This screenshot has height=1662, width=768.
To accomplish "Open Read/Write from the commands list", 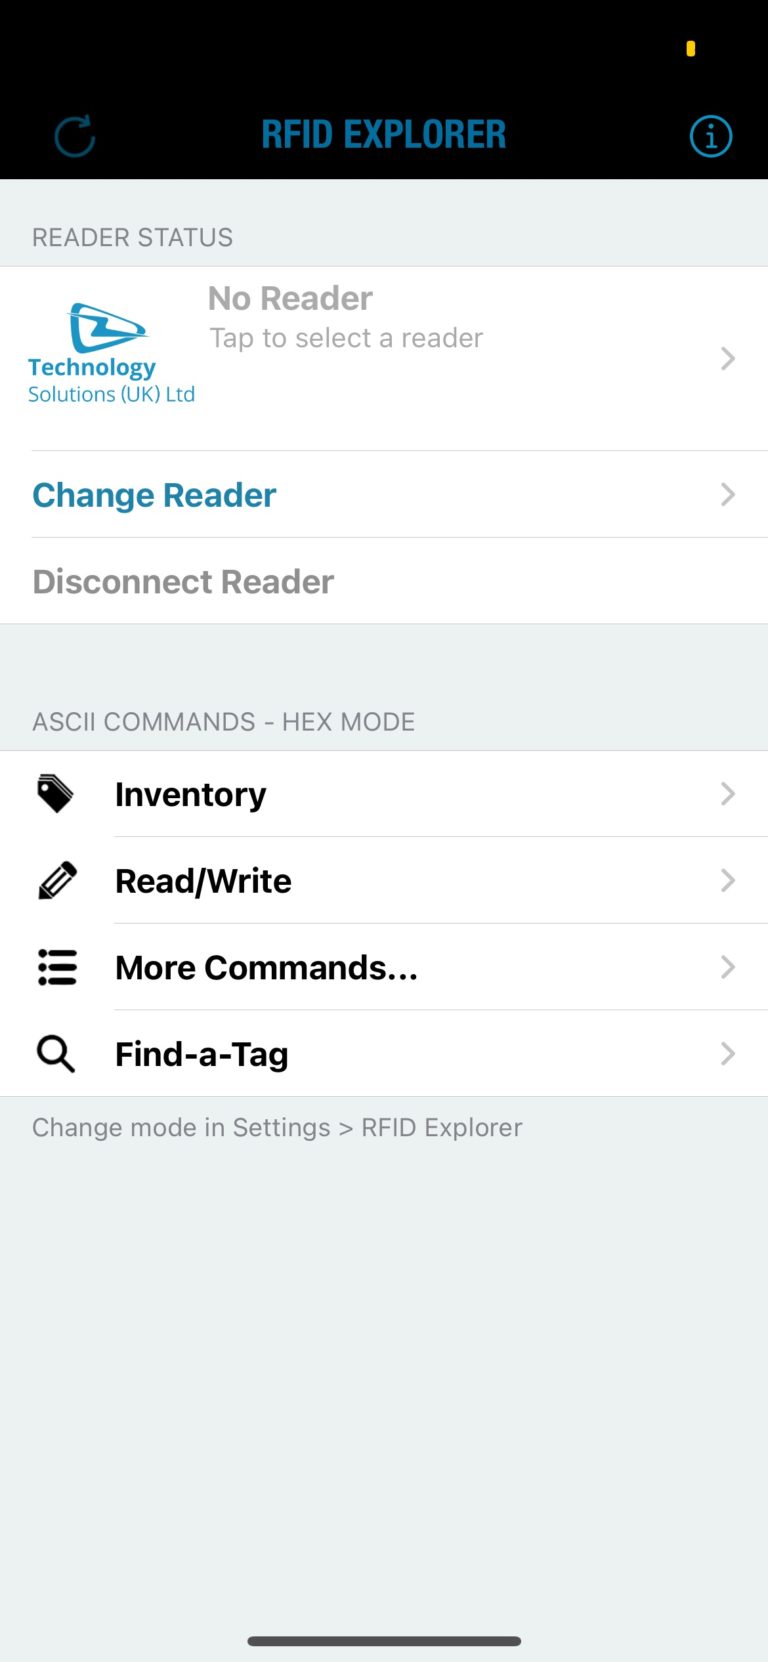I will click(203, 880).
